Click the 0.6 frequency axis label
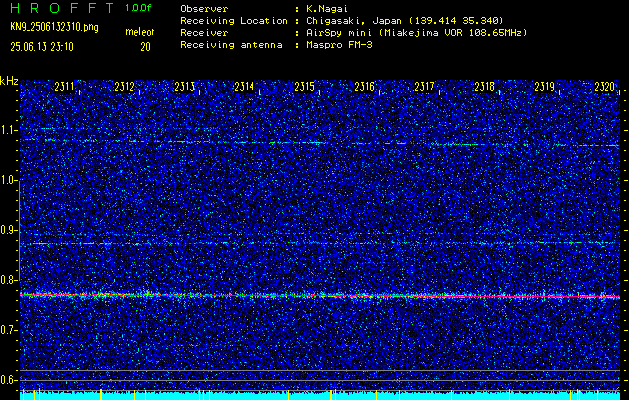Viewport: 629px width, 400px height. pos(8,380)
